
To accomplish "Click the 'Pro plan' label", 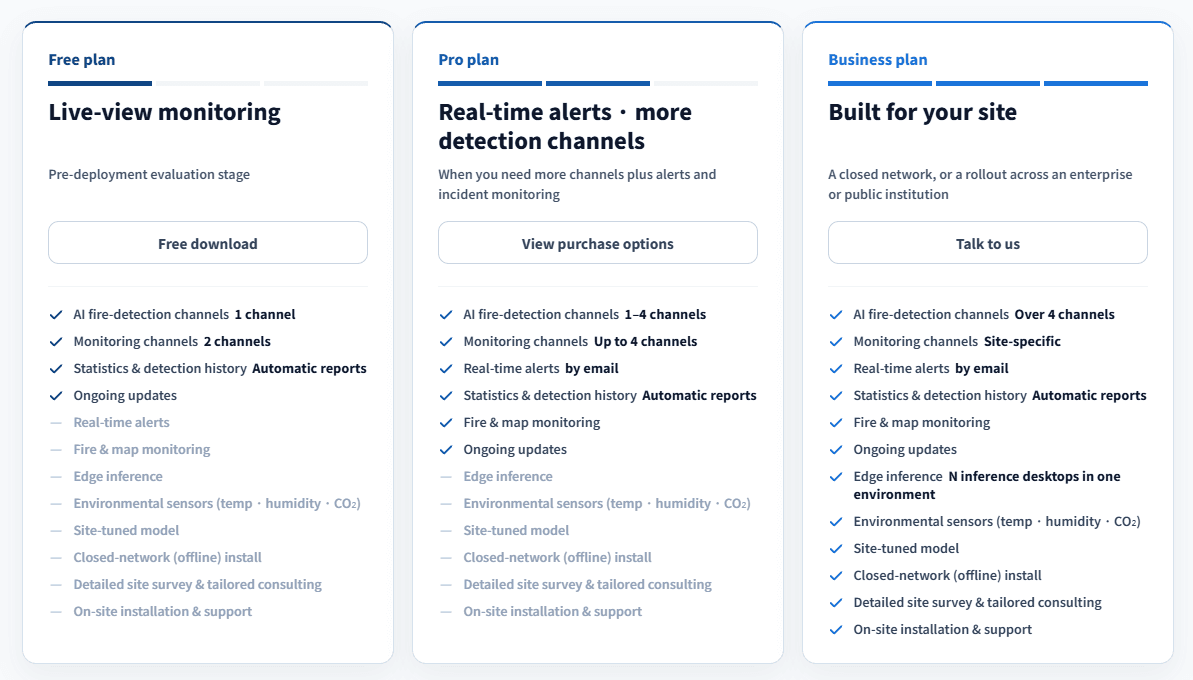I will point(469,59).
